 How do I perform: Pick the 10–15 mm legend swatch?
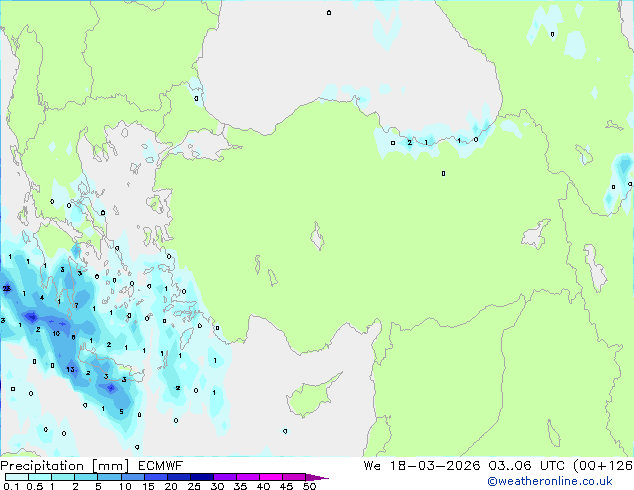(133, 477)
